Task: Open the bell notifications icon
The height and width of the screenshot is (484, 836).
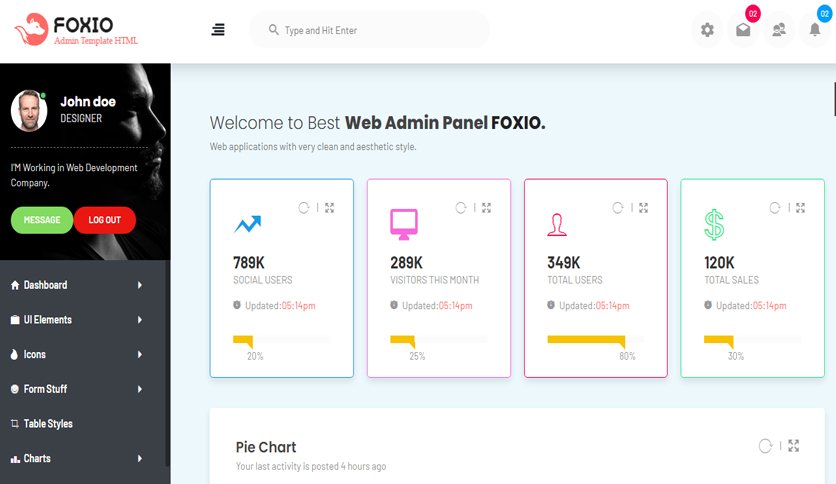Action: point(815,30)
